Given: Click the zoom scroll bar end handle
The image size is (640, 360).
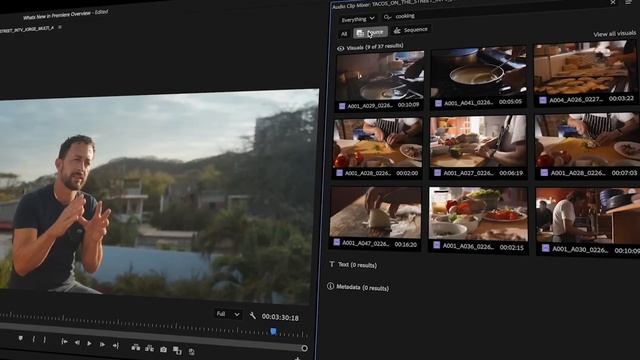Looking at the screenshot, I should (x=304, y=348).
